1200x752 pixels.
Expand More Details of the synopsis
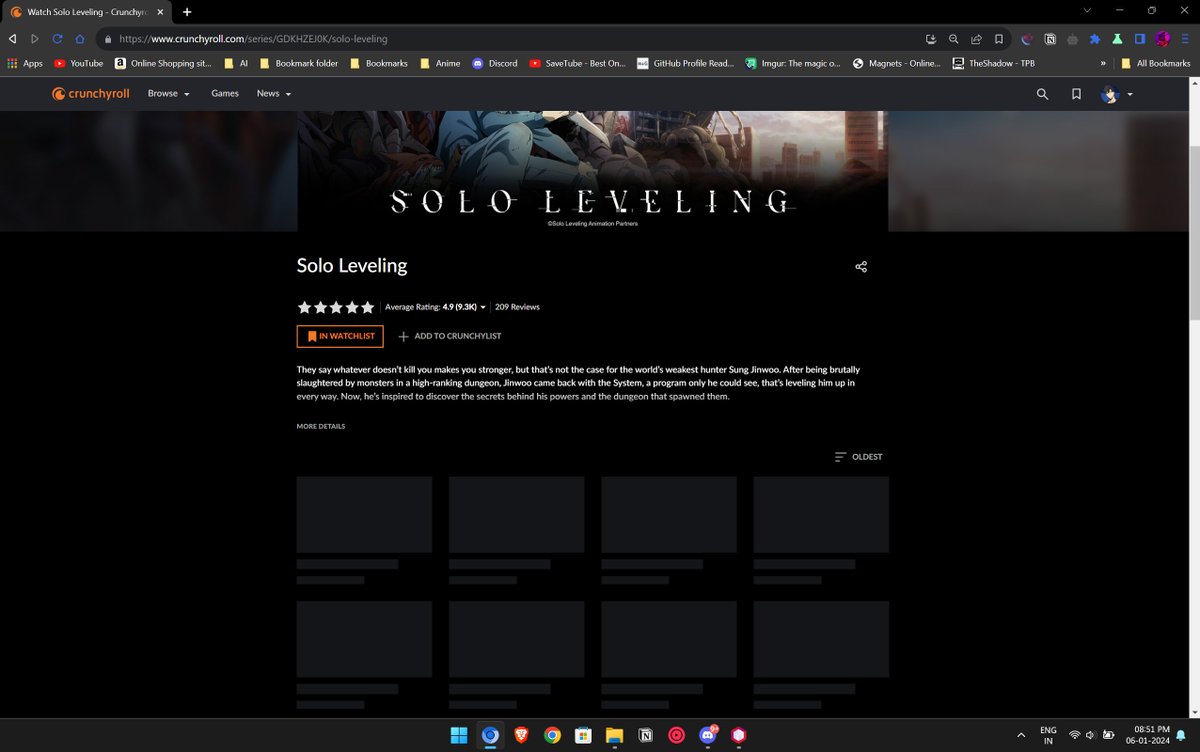(321, 426)
